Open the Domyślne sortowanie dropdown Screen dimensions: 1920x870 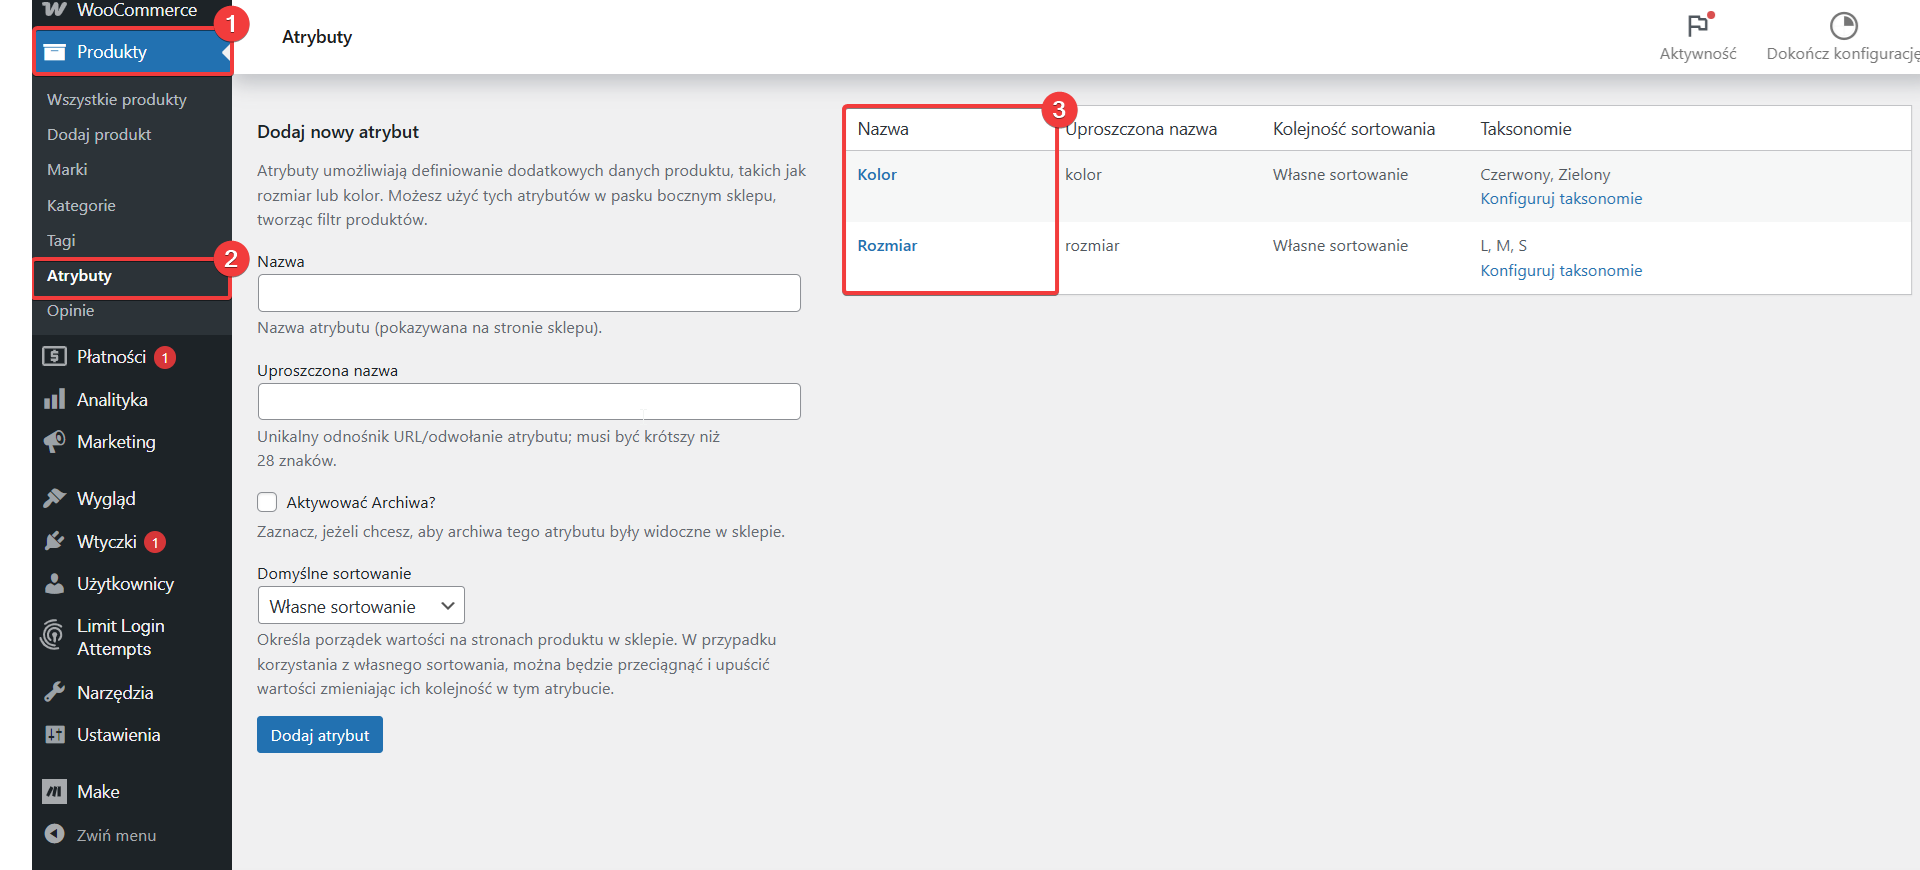(361, 606)
